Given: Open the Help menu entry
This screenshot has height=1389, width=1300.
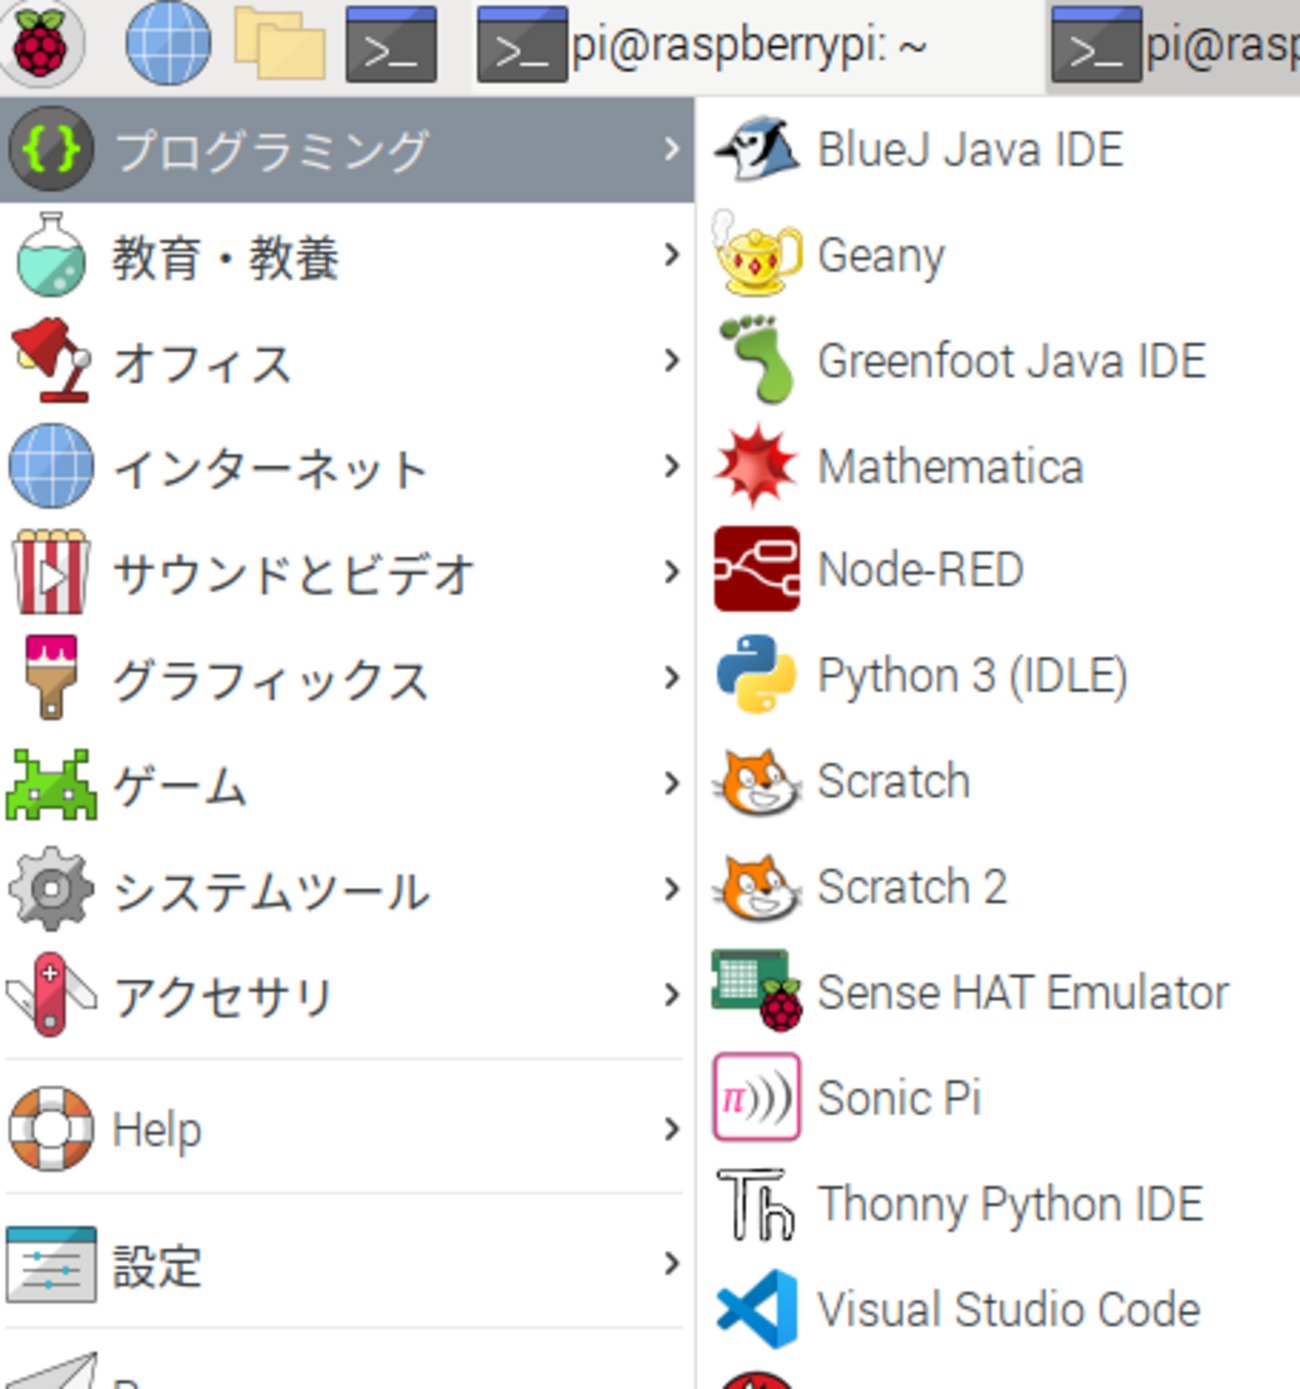Looking at the screenshot, I should 346,1129.
